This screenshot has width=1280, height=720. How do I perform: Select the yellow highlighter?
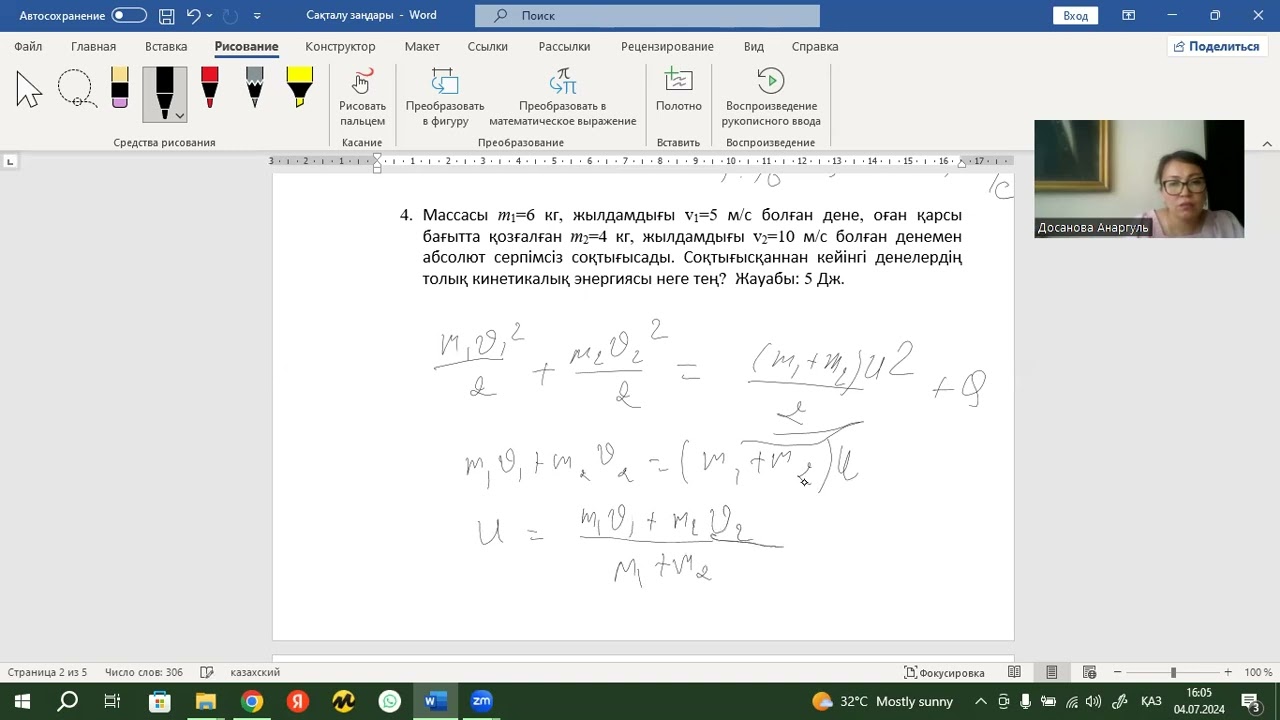pos(300,88)
